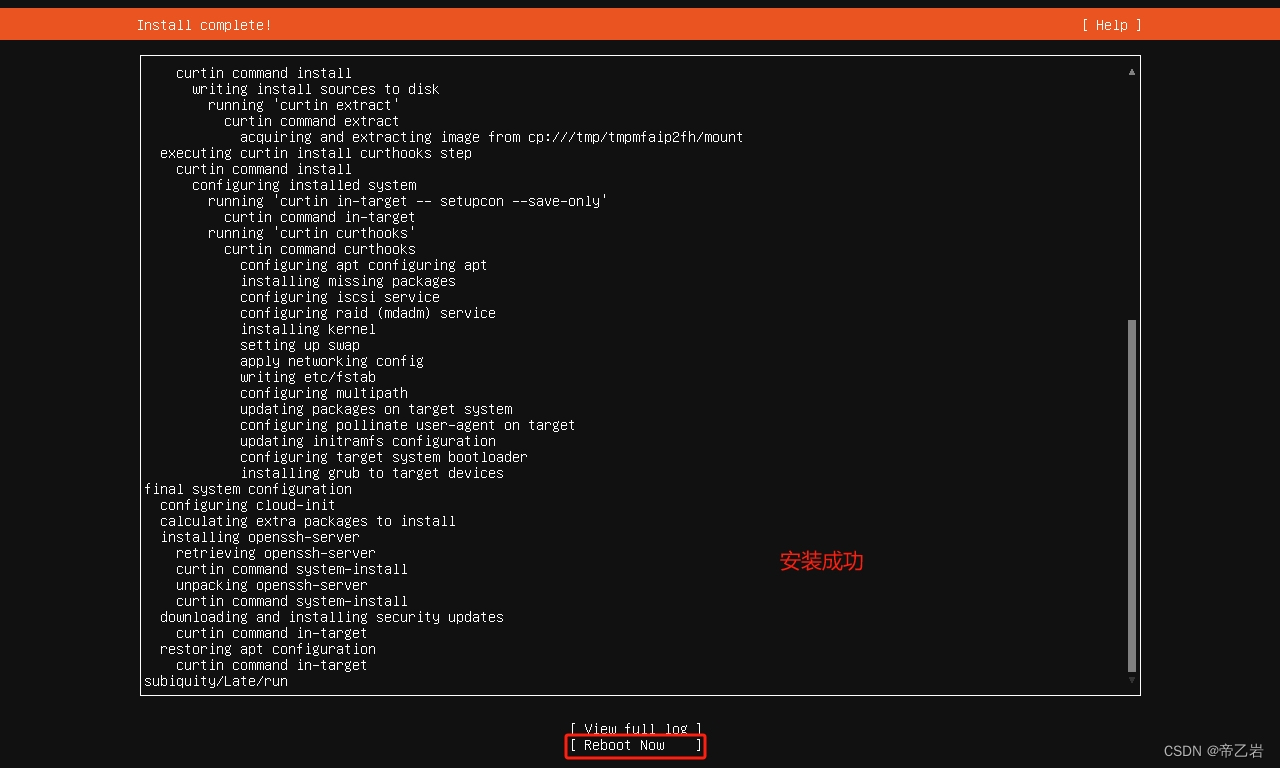Click 'configuring iscsi service' line

[x=340, y=297]
